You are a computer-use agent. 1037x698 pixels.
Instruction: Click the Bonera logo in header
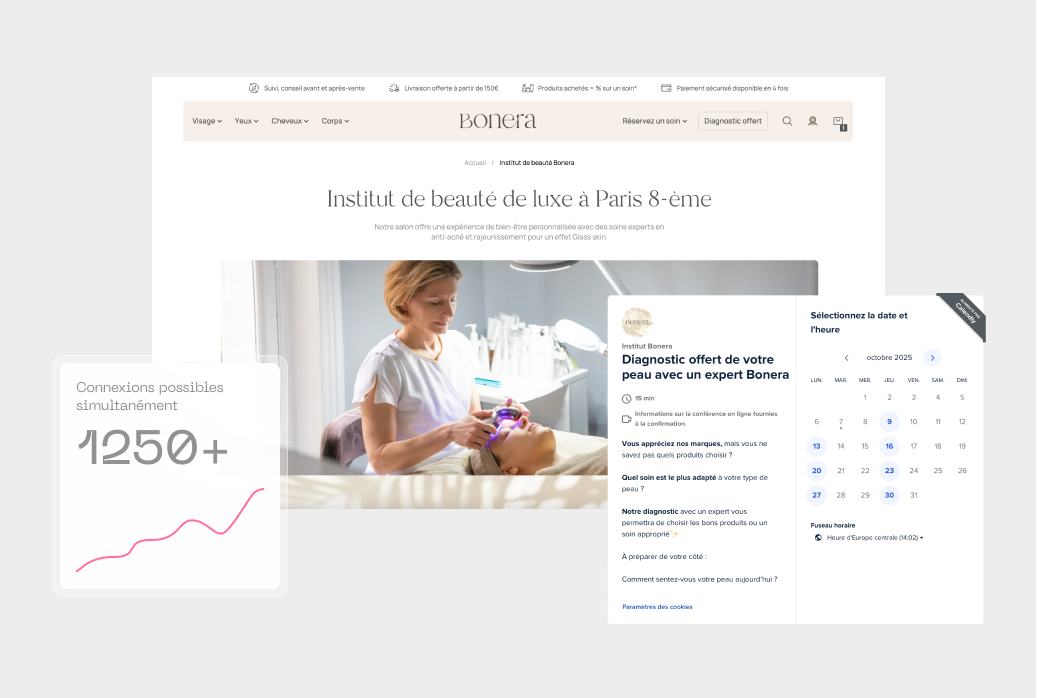tap(498, 121)
